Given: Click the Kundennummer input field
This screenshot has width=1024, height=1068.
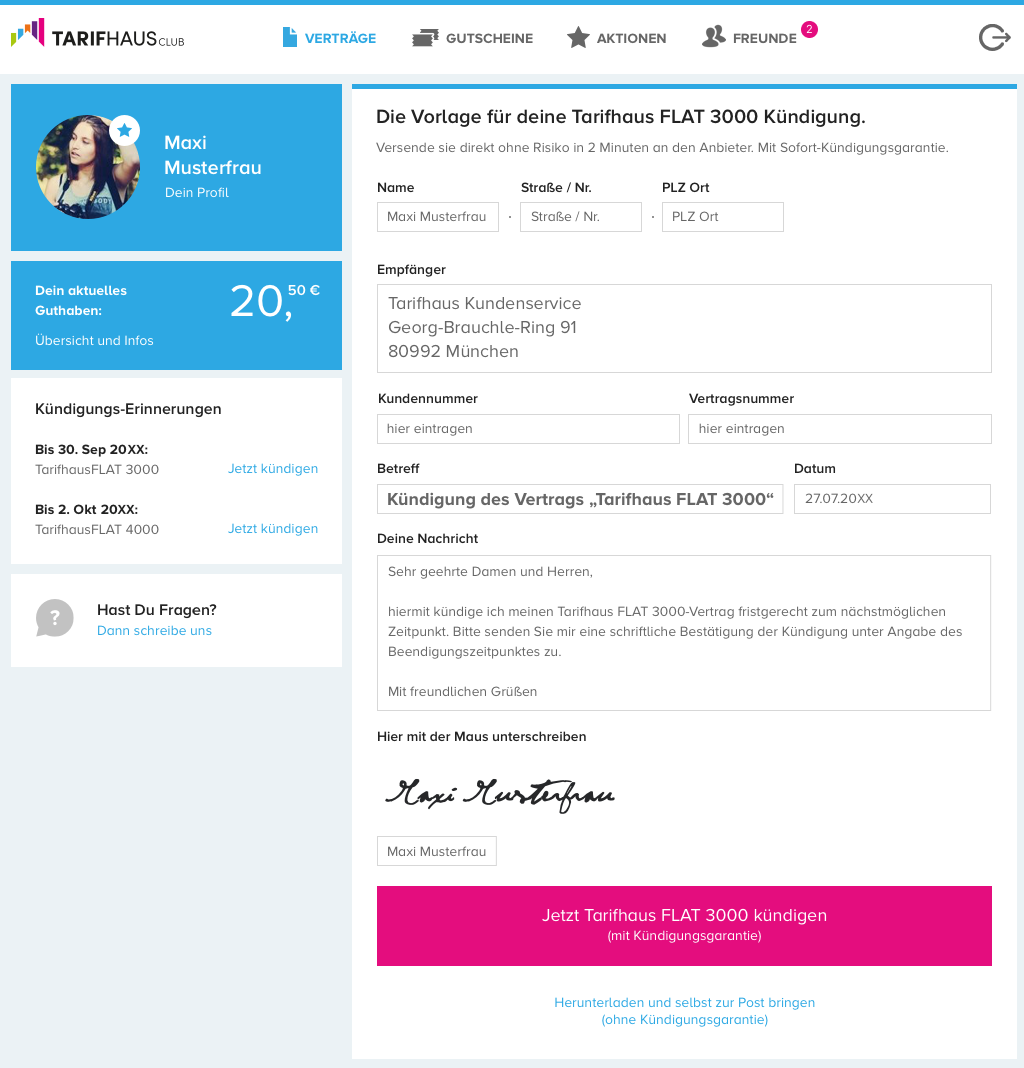Looking at the screenshot, I should coord(528,429).
